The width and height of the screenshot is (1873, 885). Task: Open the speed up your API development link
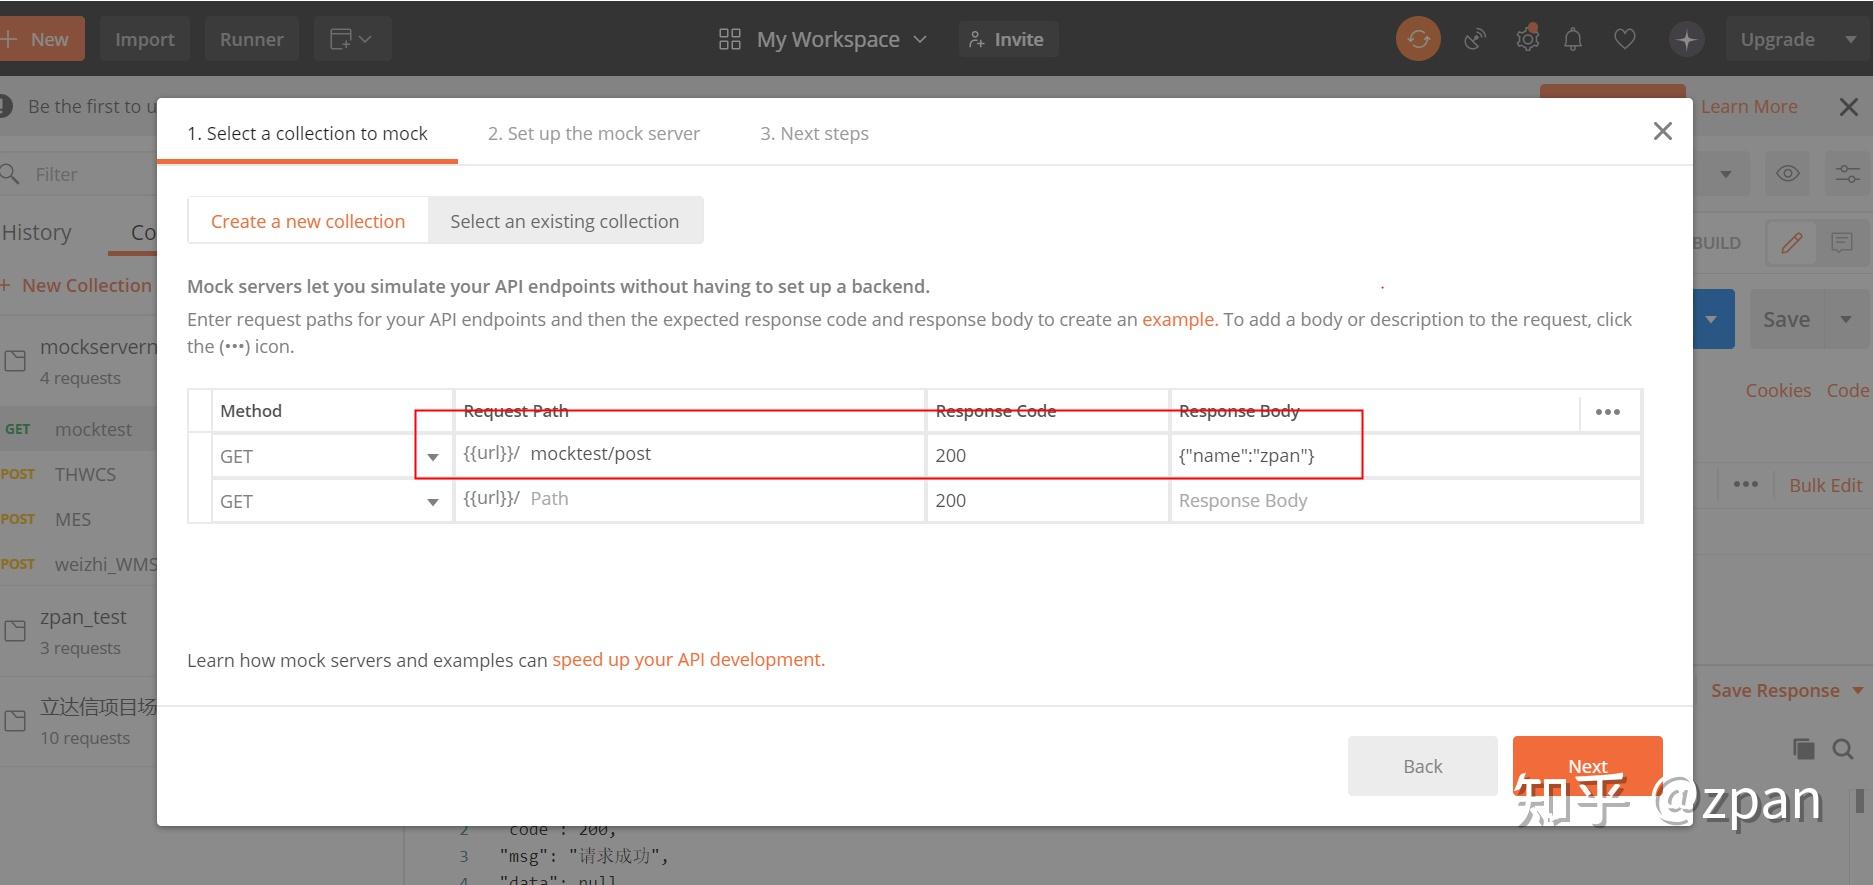click(688, 660)
